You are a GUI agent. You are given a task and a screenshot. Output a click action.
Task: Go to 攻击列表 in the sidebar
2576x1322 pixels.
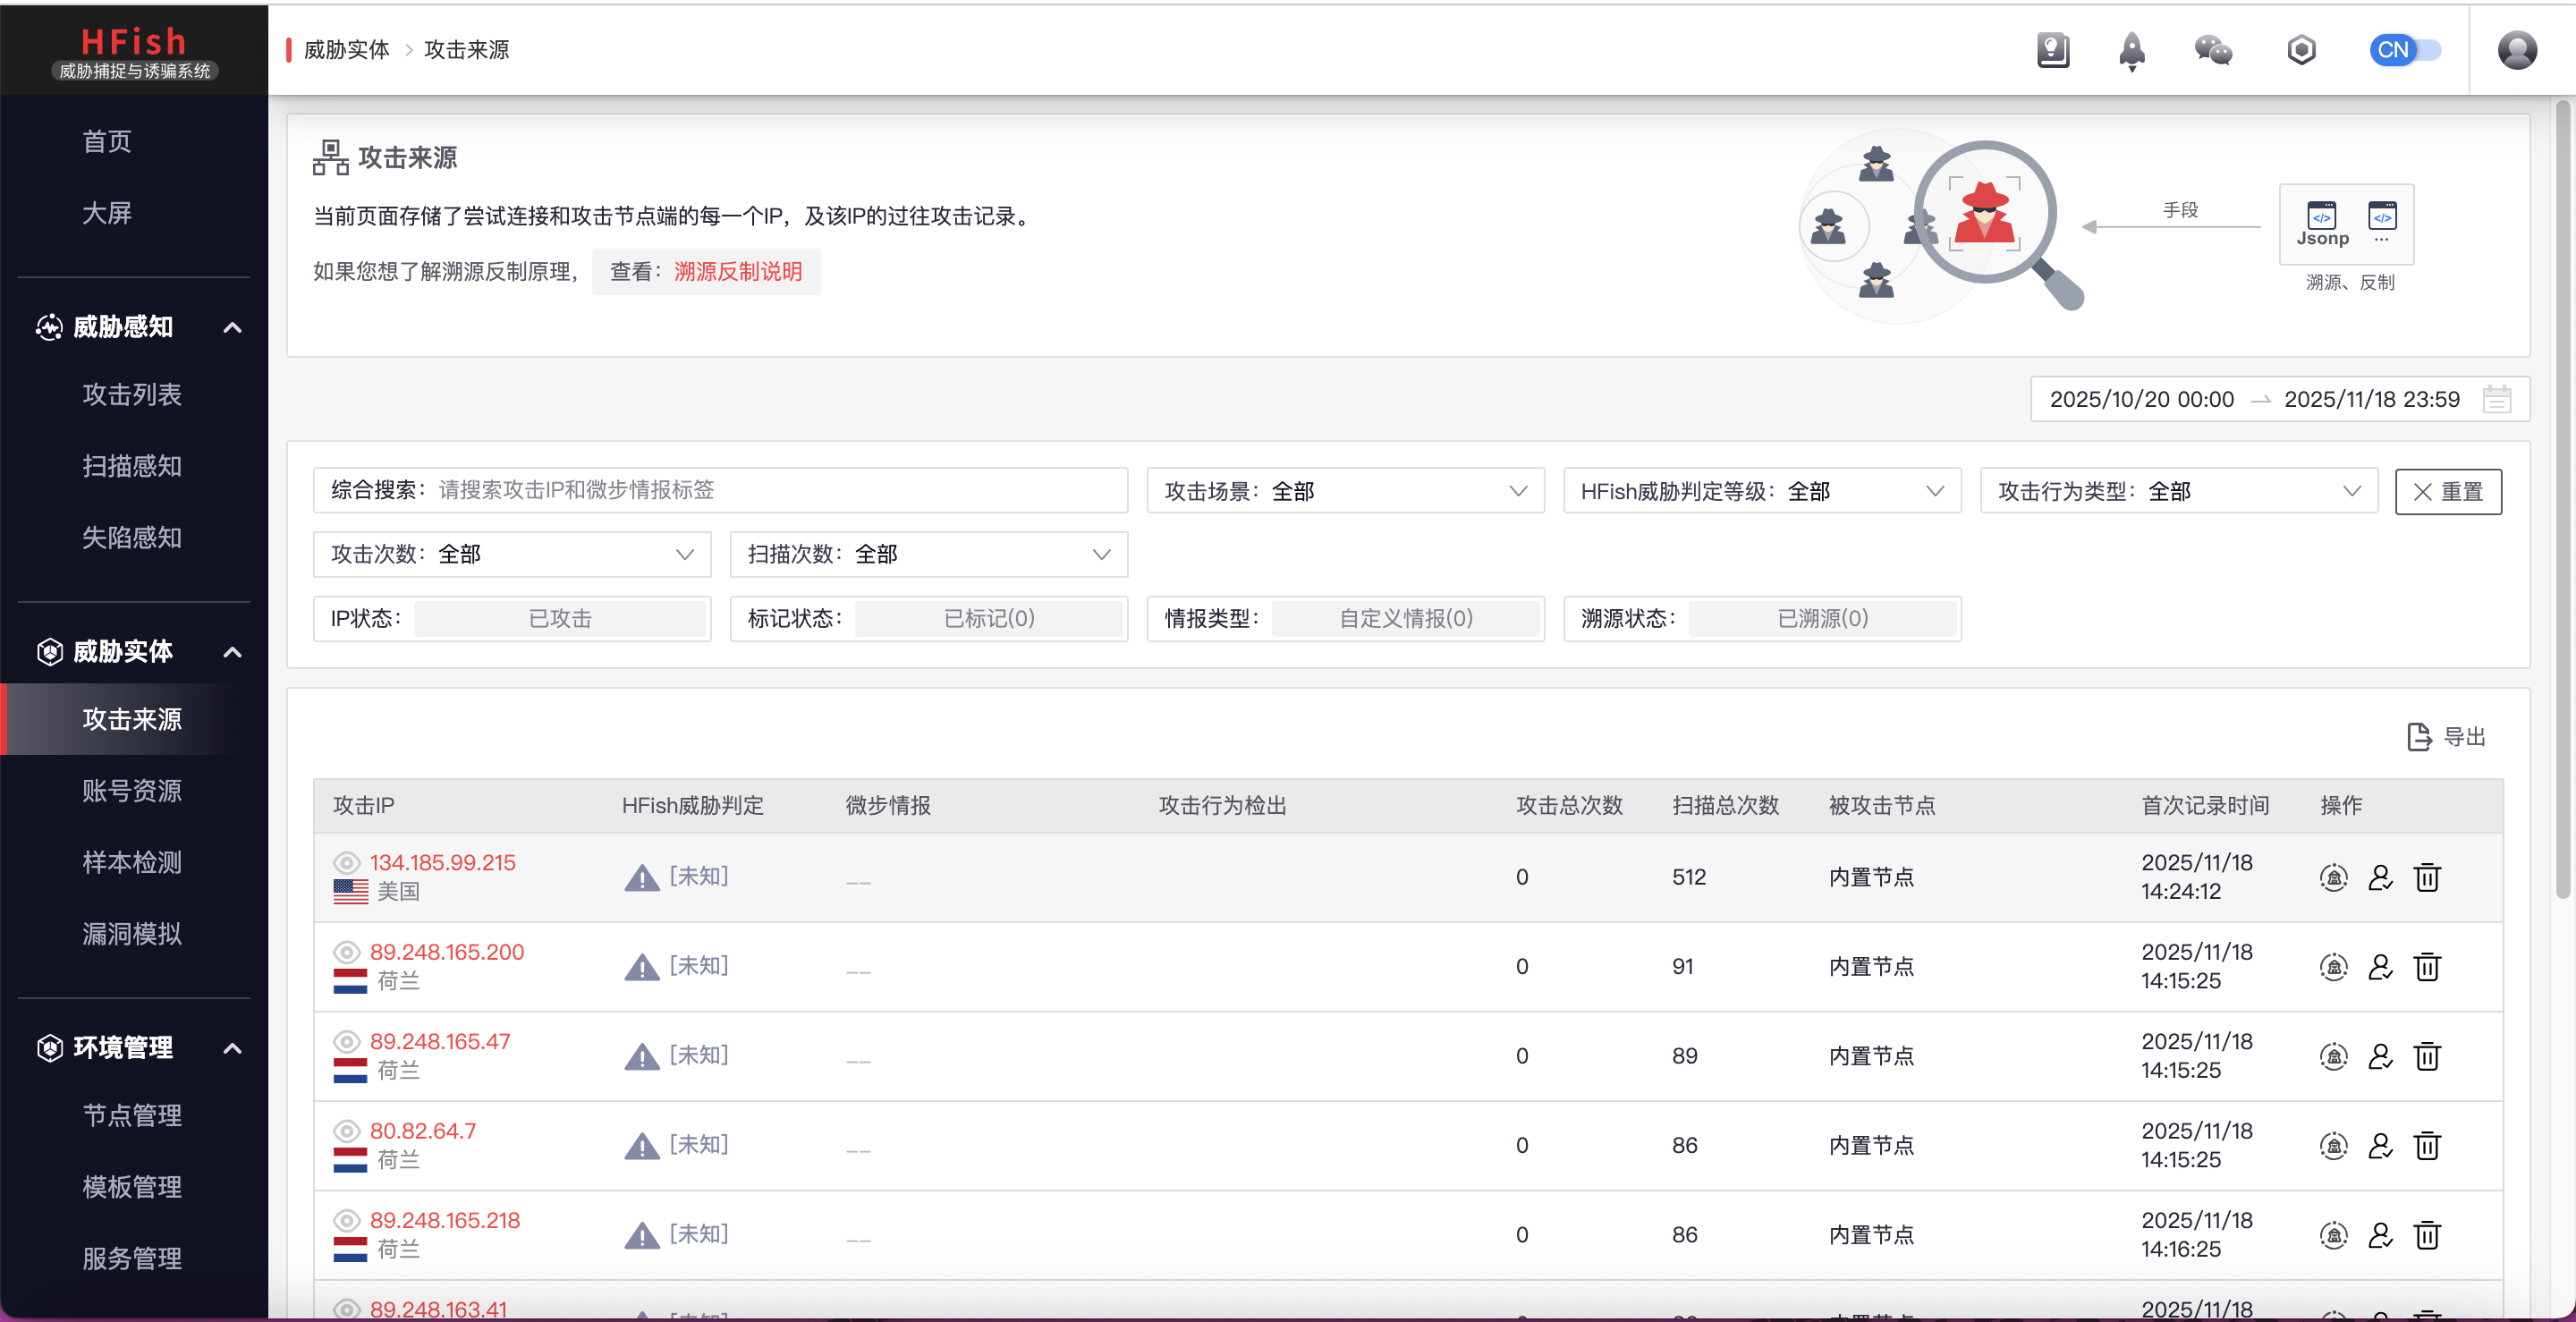coord(132,394)
